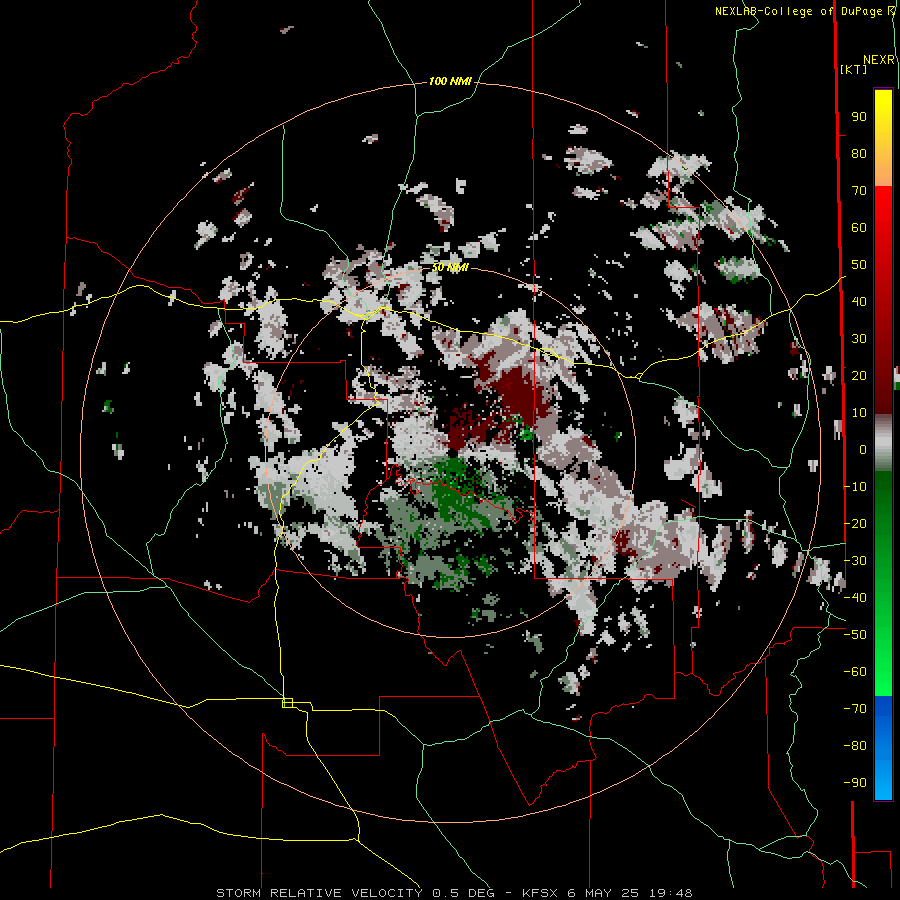Click the -60 value on the velocity scale
Viewport: 900px width, 900px height.
pyautogui.click(x=855, y=672)
